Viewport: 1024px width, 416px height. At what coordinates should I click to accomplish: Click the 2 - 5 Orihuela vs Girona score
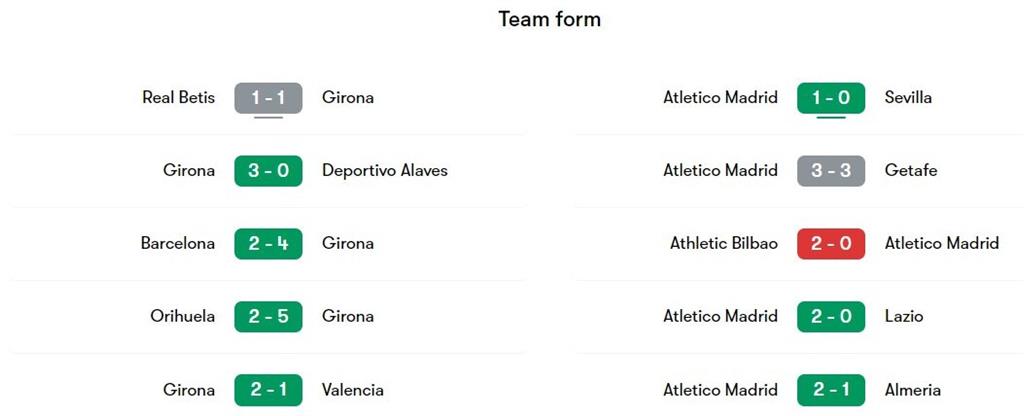pyautogui.click(x=268, y=317)
